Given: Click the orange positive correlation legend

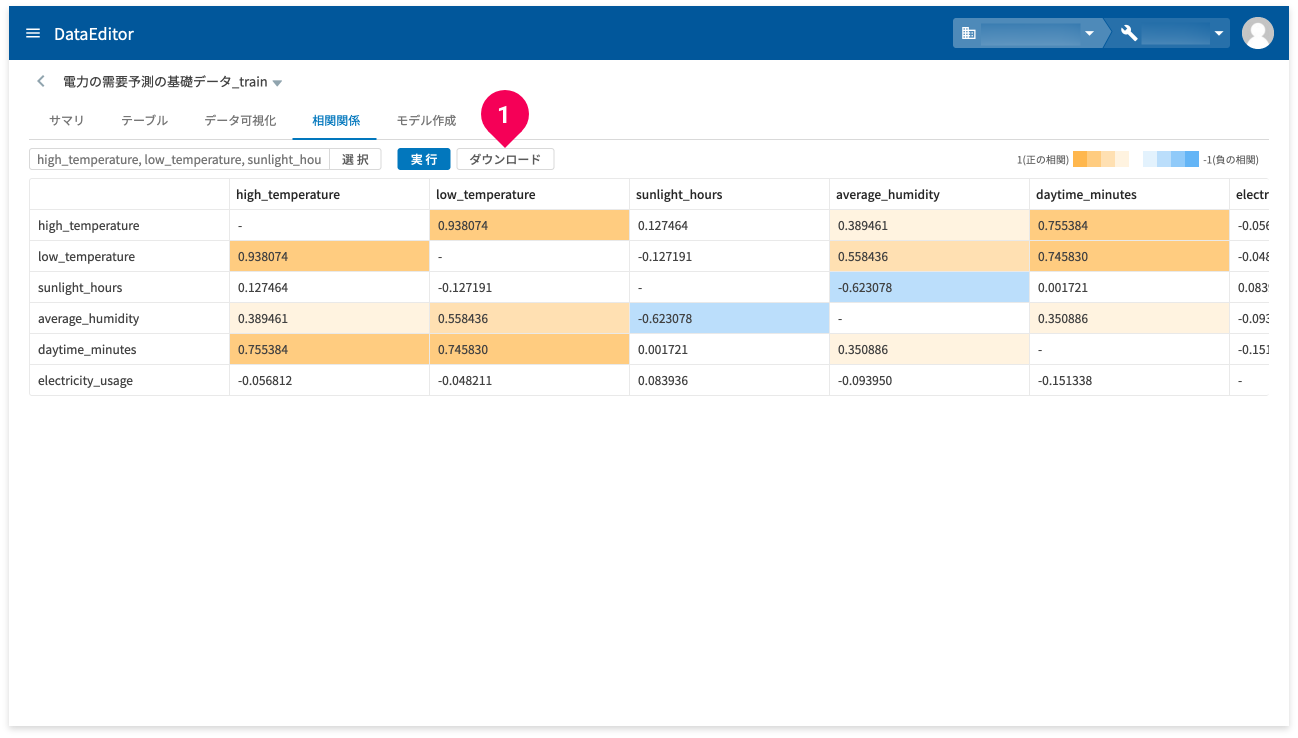Looking at the screenshot, I should (1100, 159).
